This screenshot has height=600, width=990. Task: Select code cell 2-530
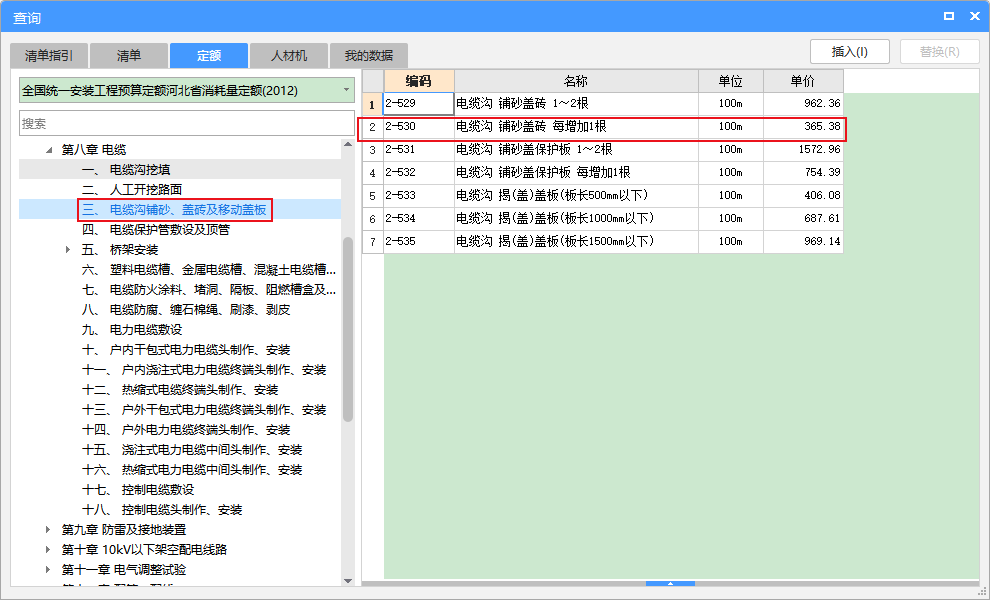(x=419, y=126)
